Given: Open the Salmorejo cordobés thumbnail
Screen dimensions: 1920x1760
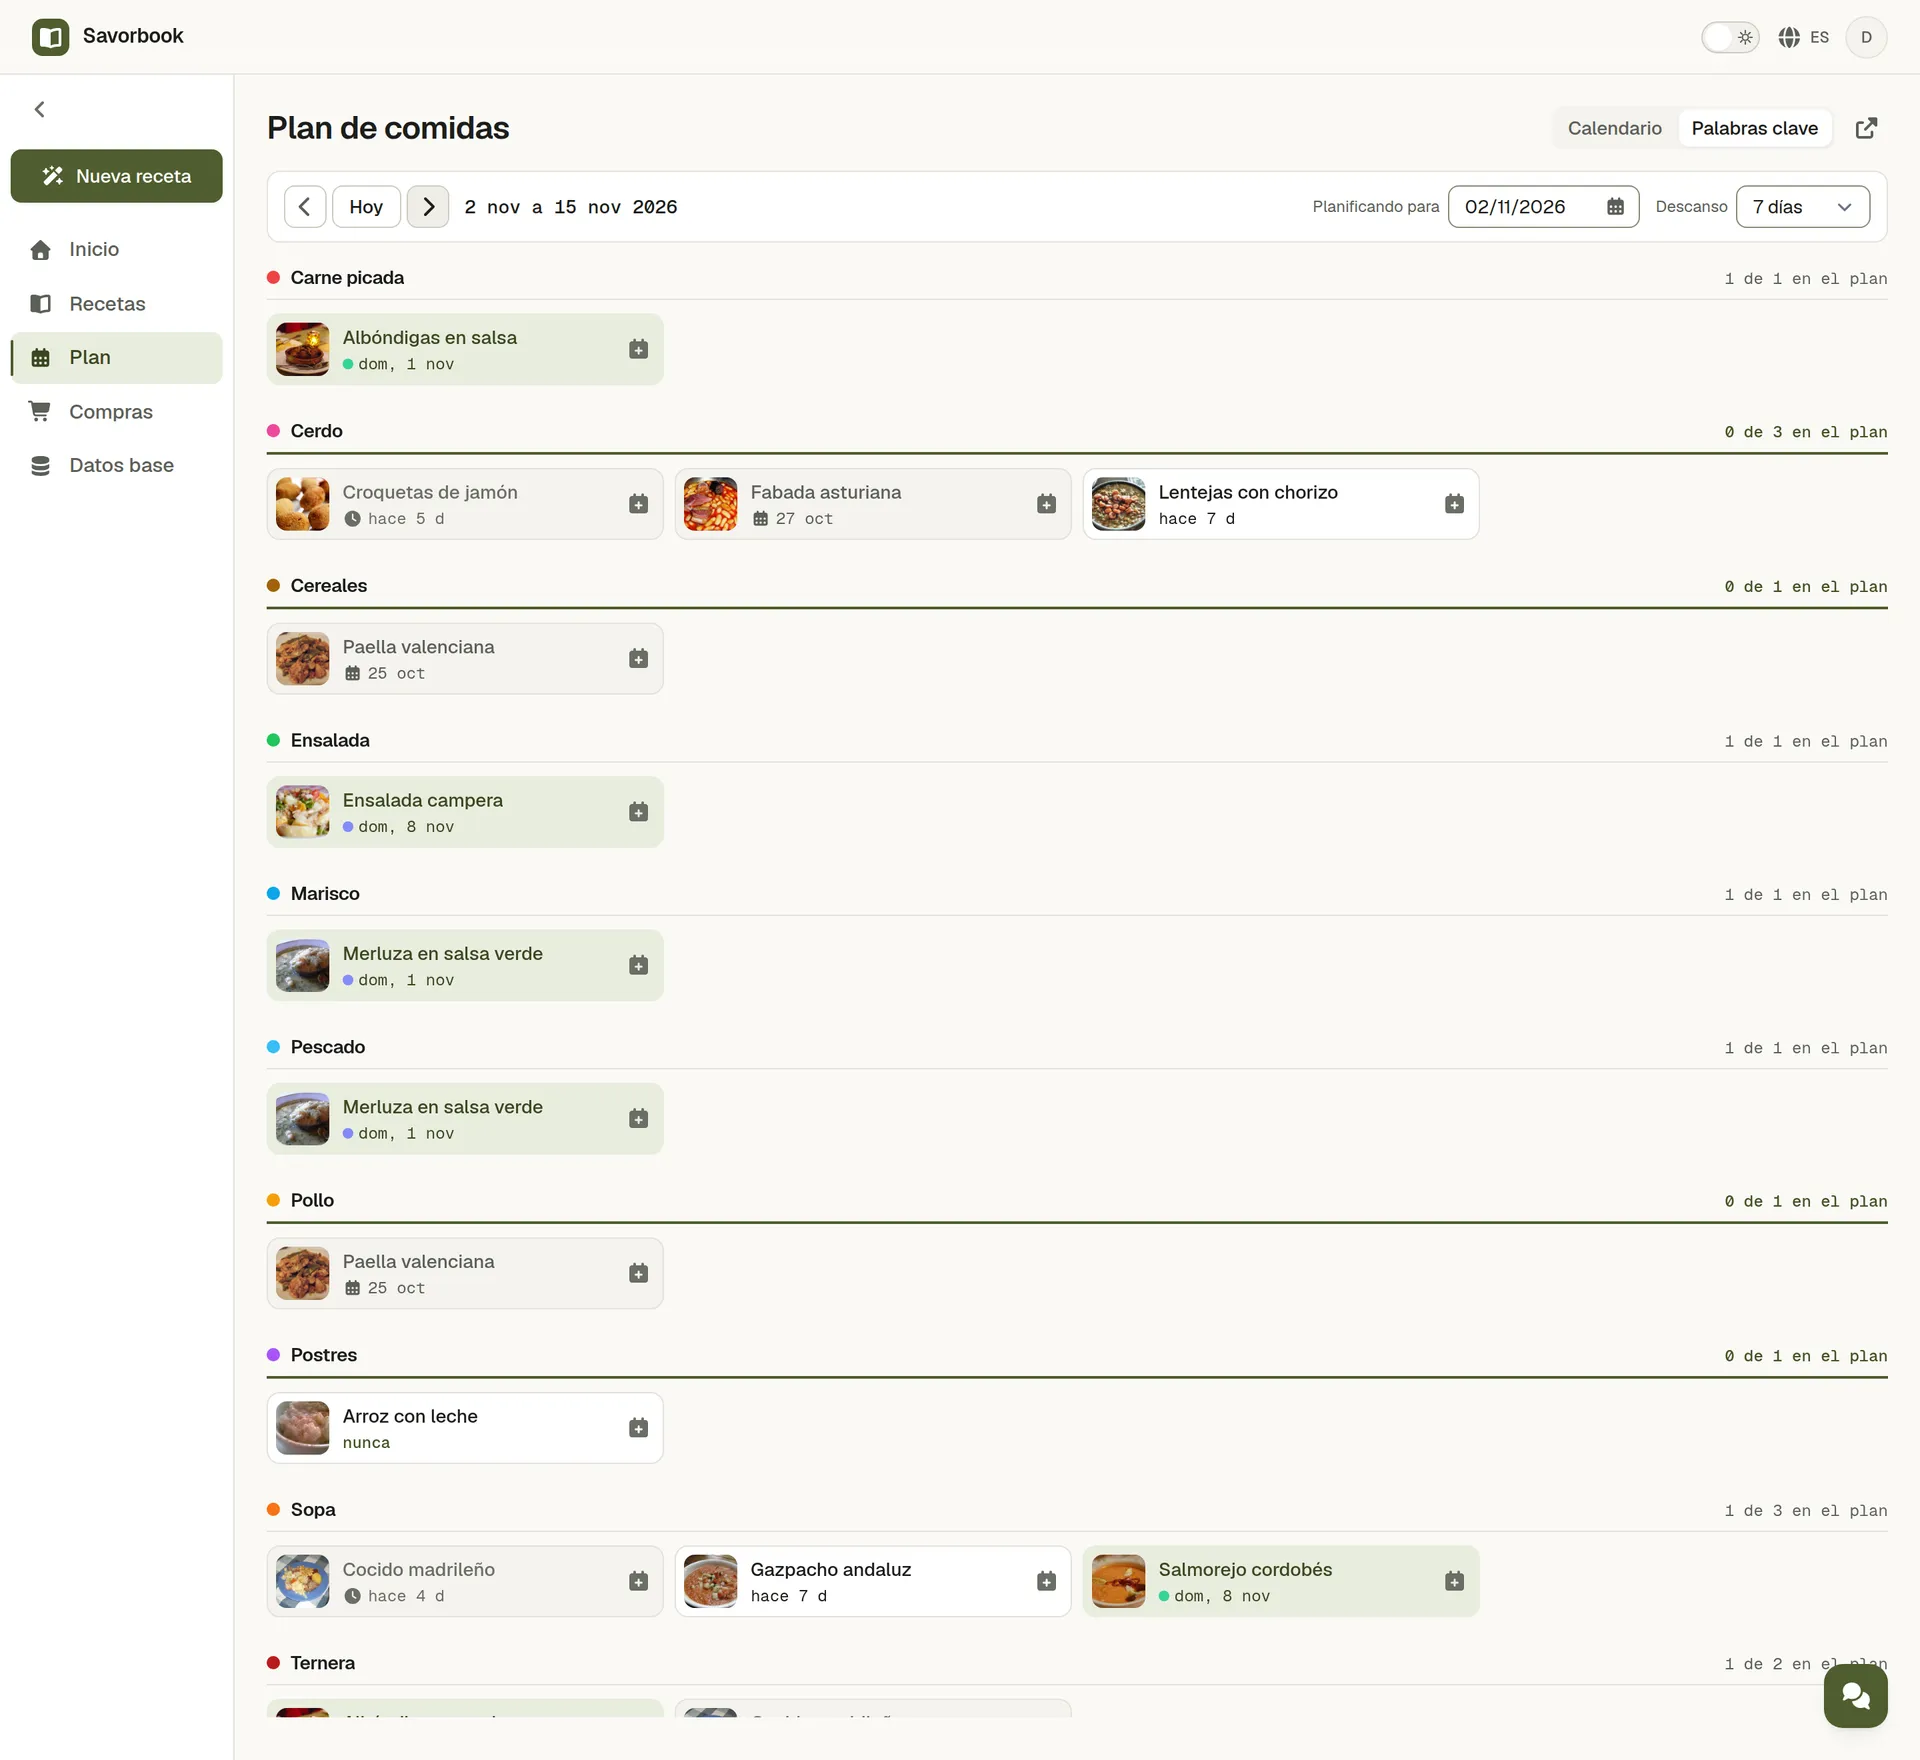Looking at the screenshot, I should (1118, 1581).
